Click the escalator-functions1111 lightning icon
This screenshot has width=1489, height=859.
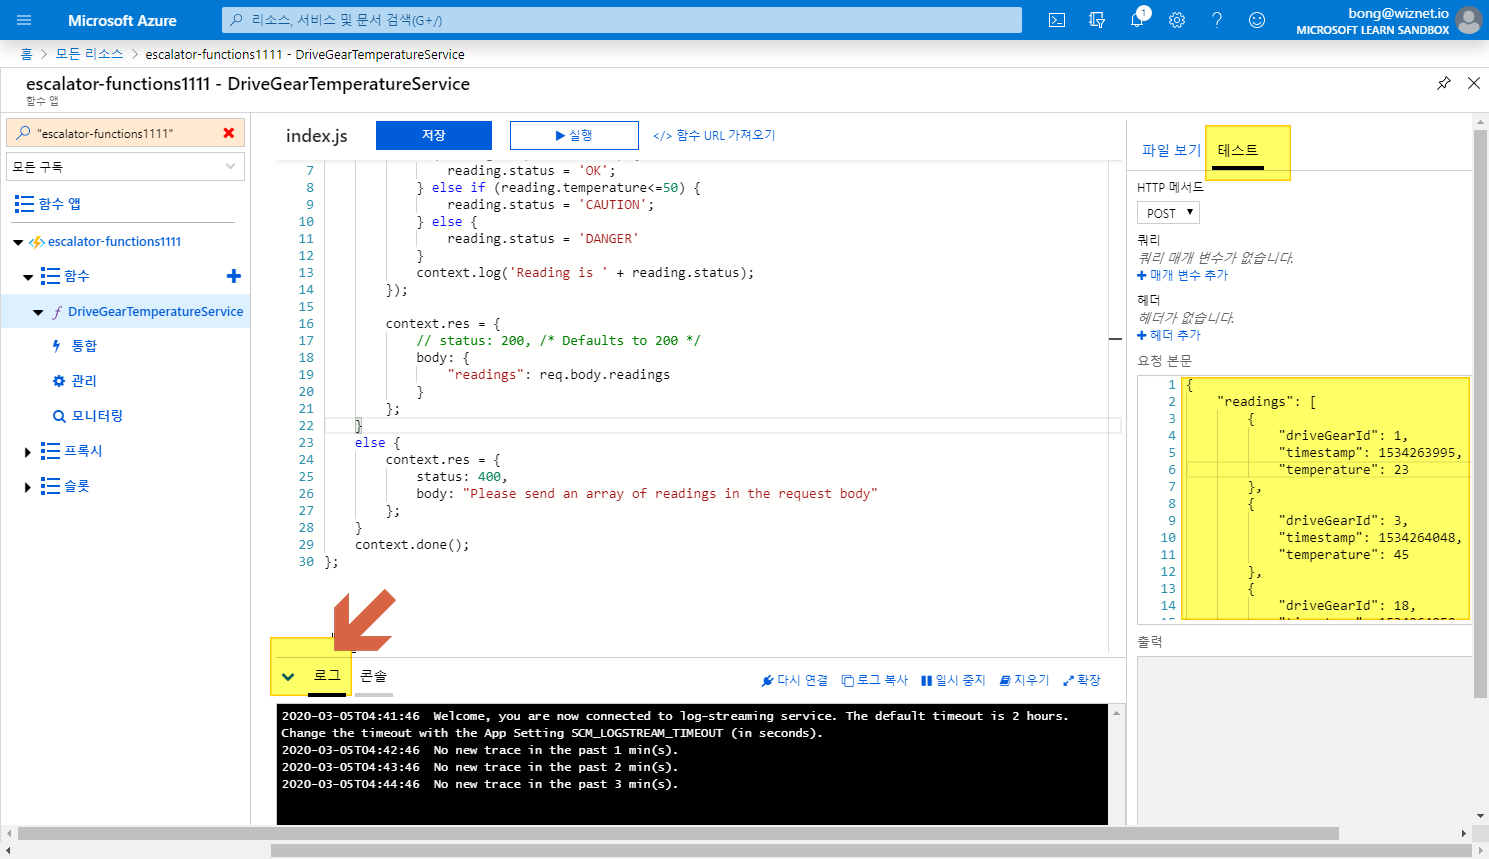[37, 242]
